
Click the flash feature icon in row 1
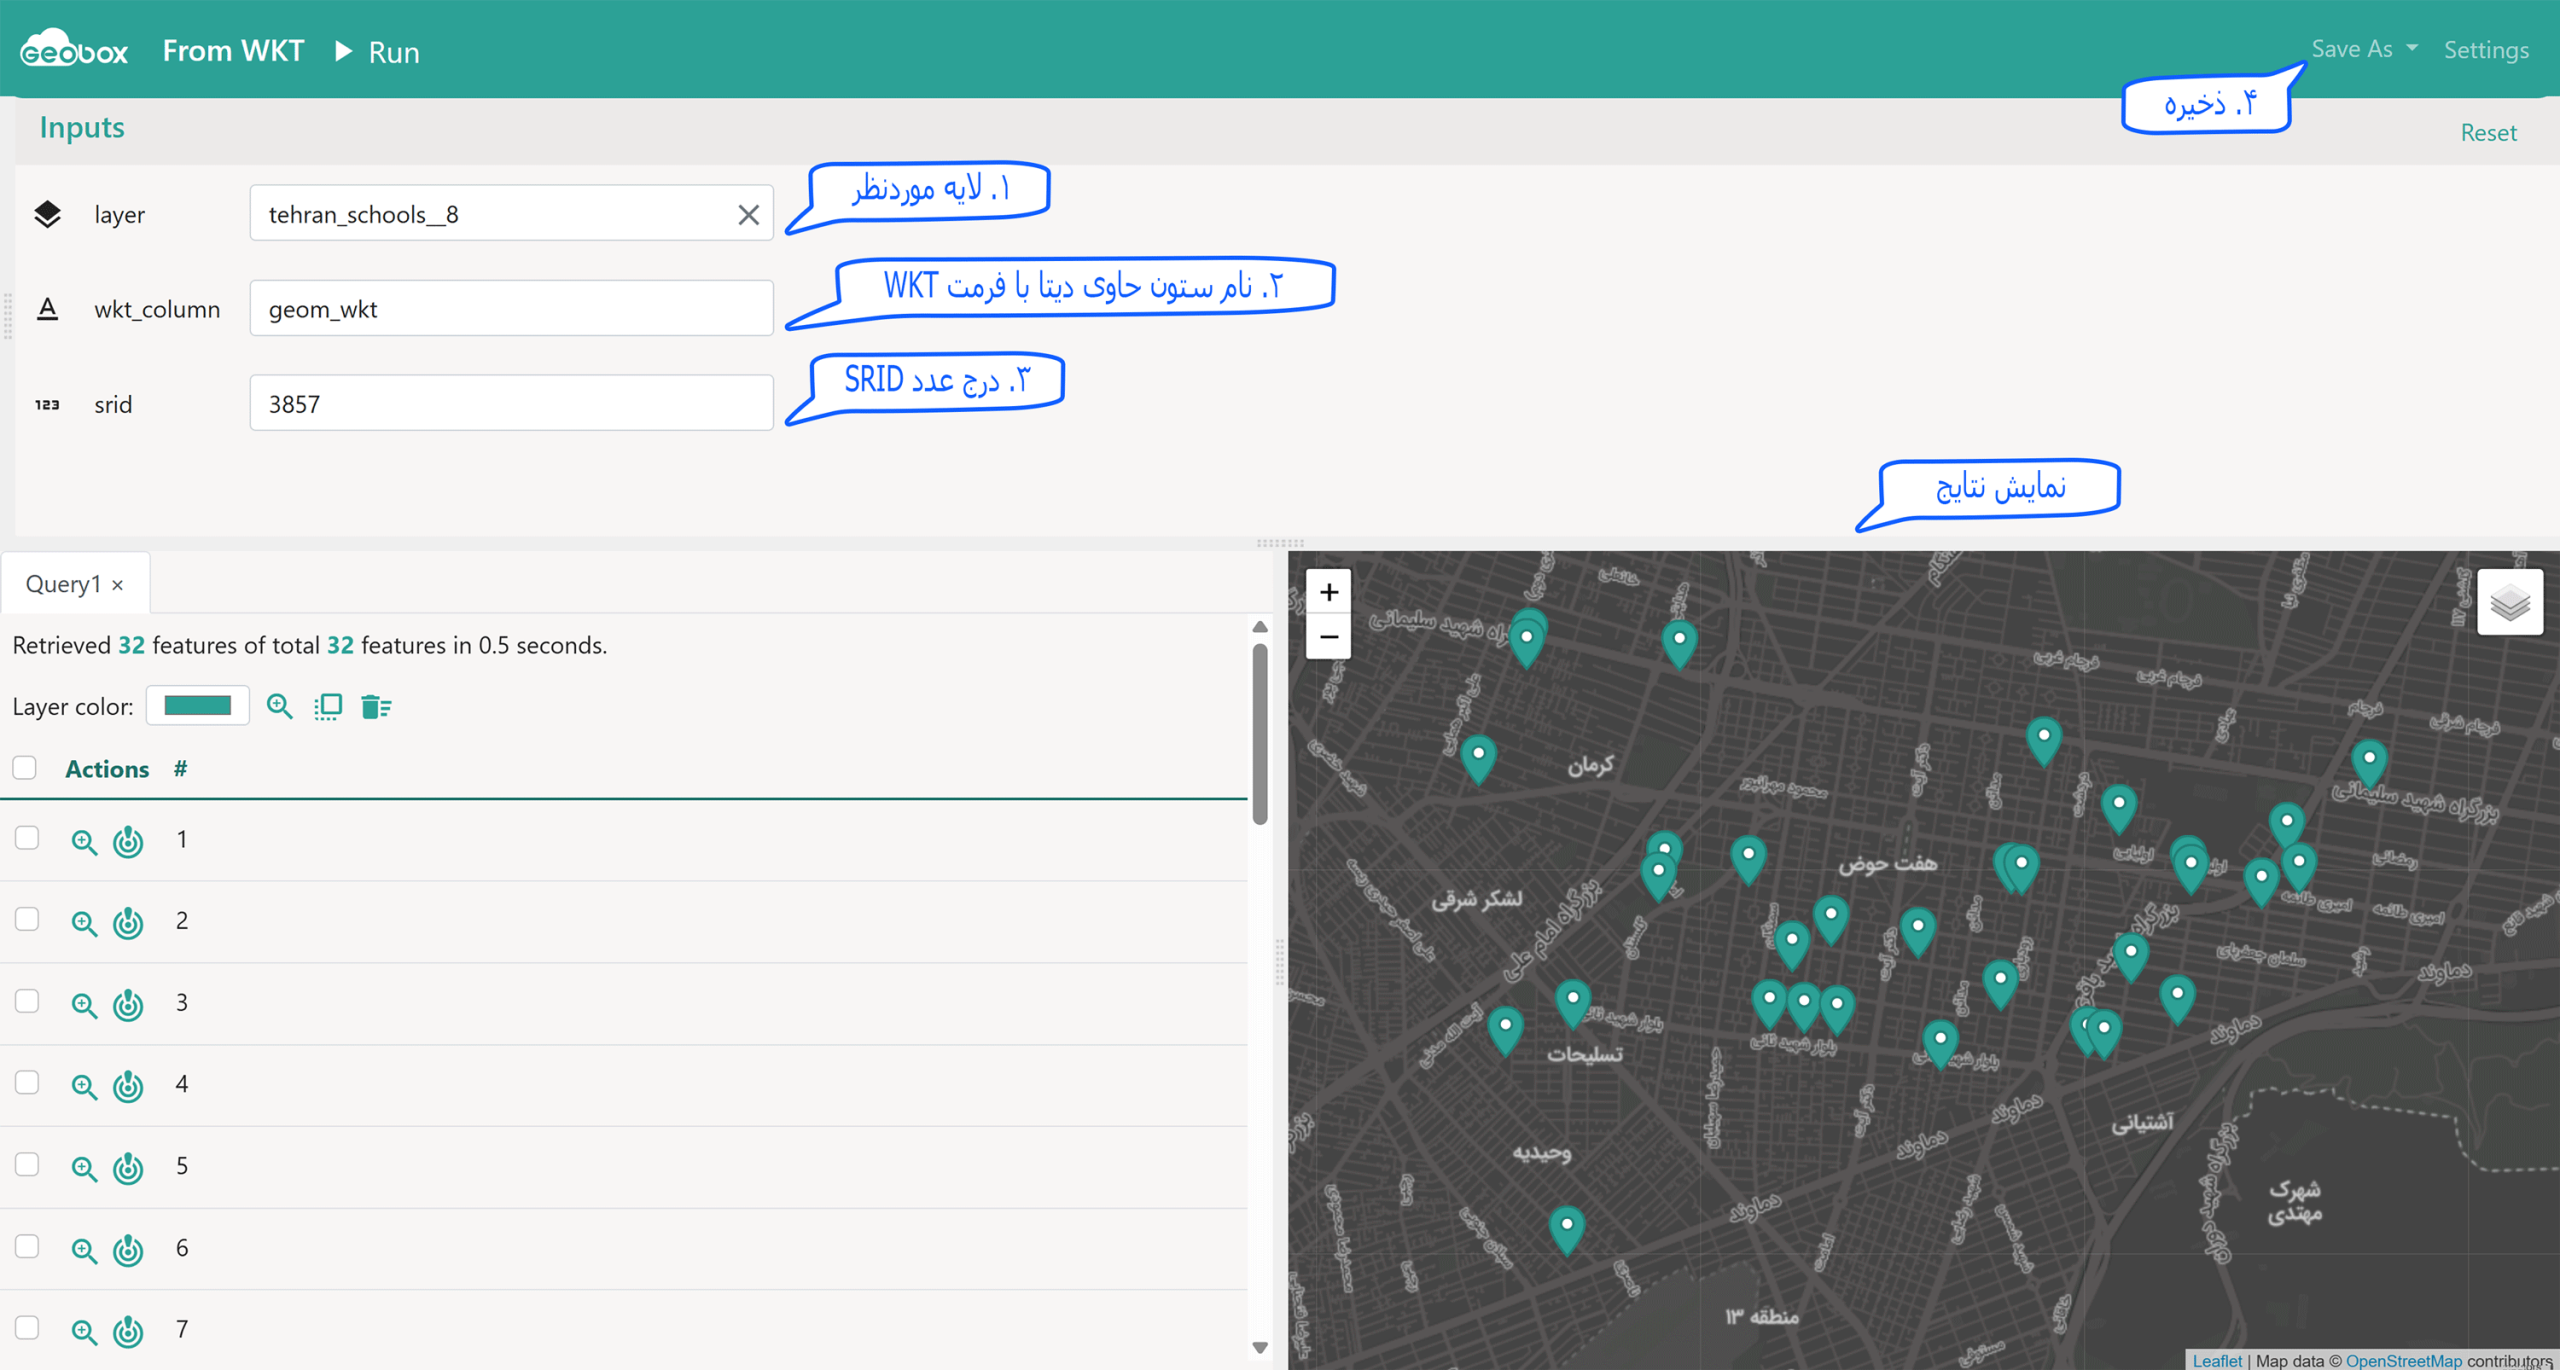pos(128,841)
